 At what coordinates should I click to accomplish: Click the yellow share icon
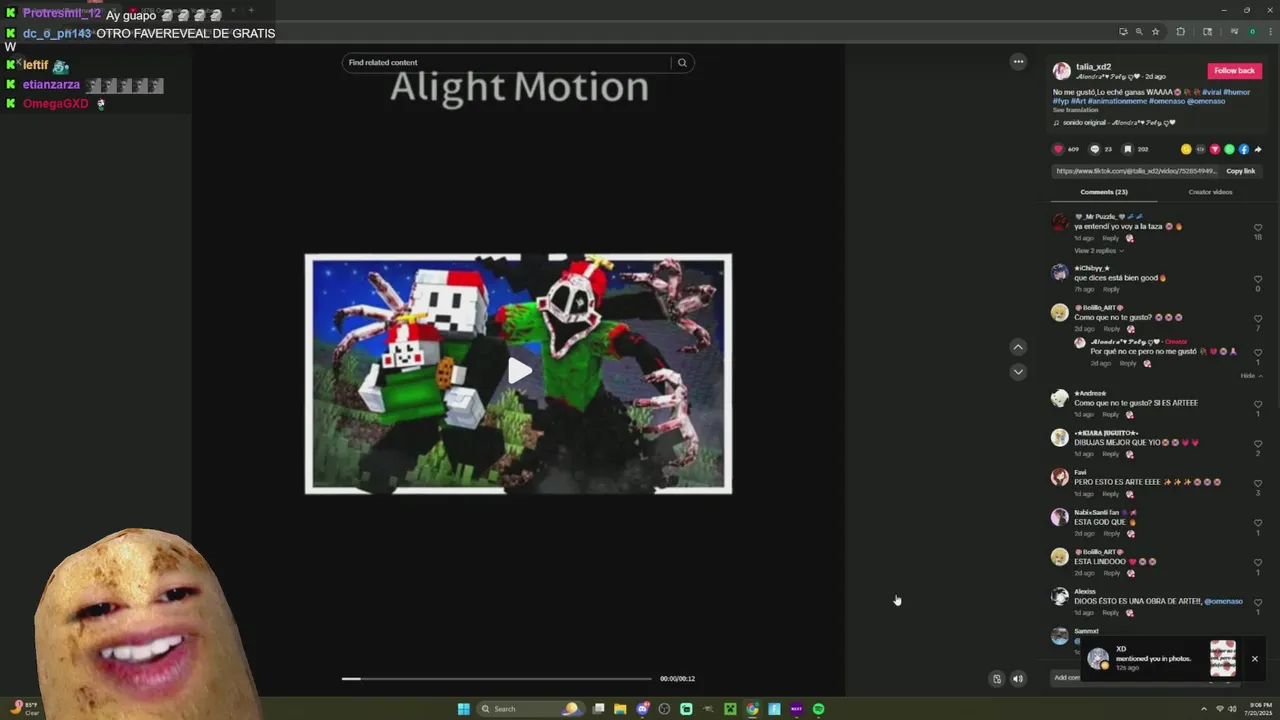[1186, 149]
